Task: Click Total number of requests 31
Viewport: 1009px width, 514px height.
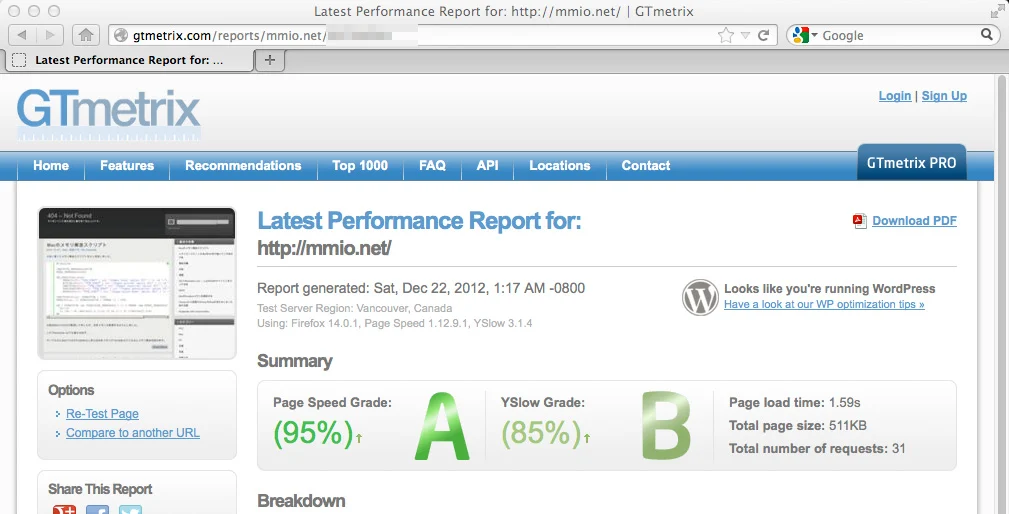Action: tap(817, 448)
